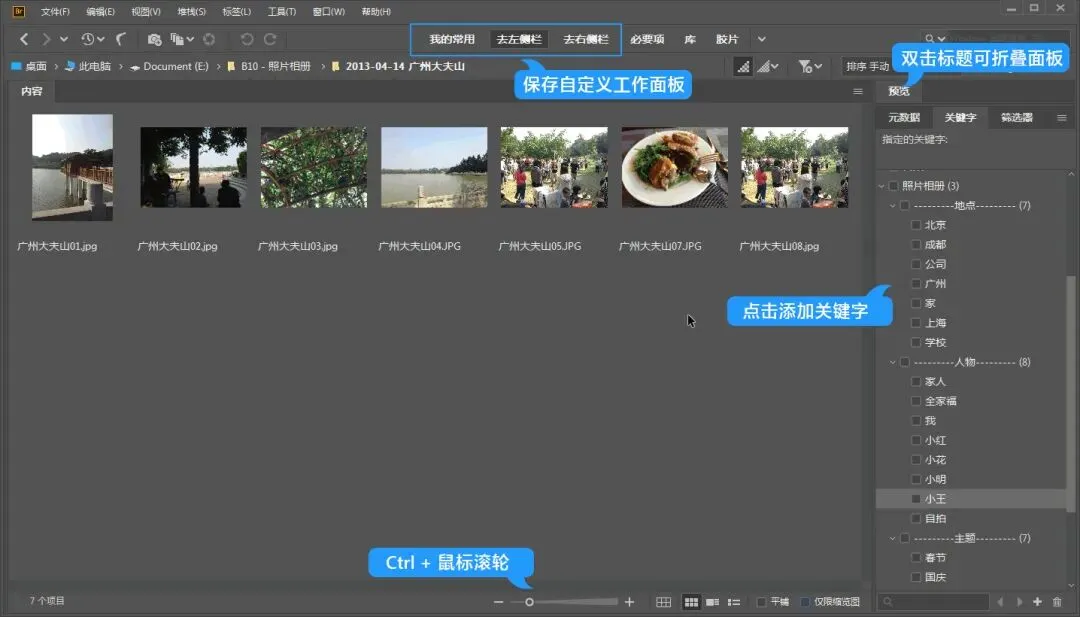
Task: Decrease thumbnail size with minus icon
Action: pos(499,602)
